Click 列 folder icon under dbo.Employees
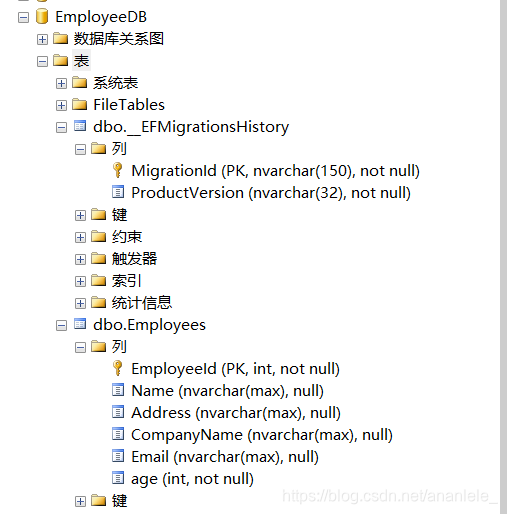This screenshot has height=514, width=507. pos(99,346)
